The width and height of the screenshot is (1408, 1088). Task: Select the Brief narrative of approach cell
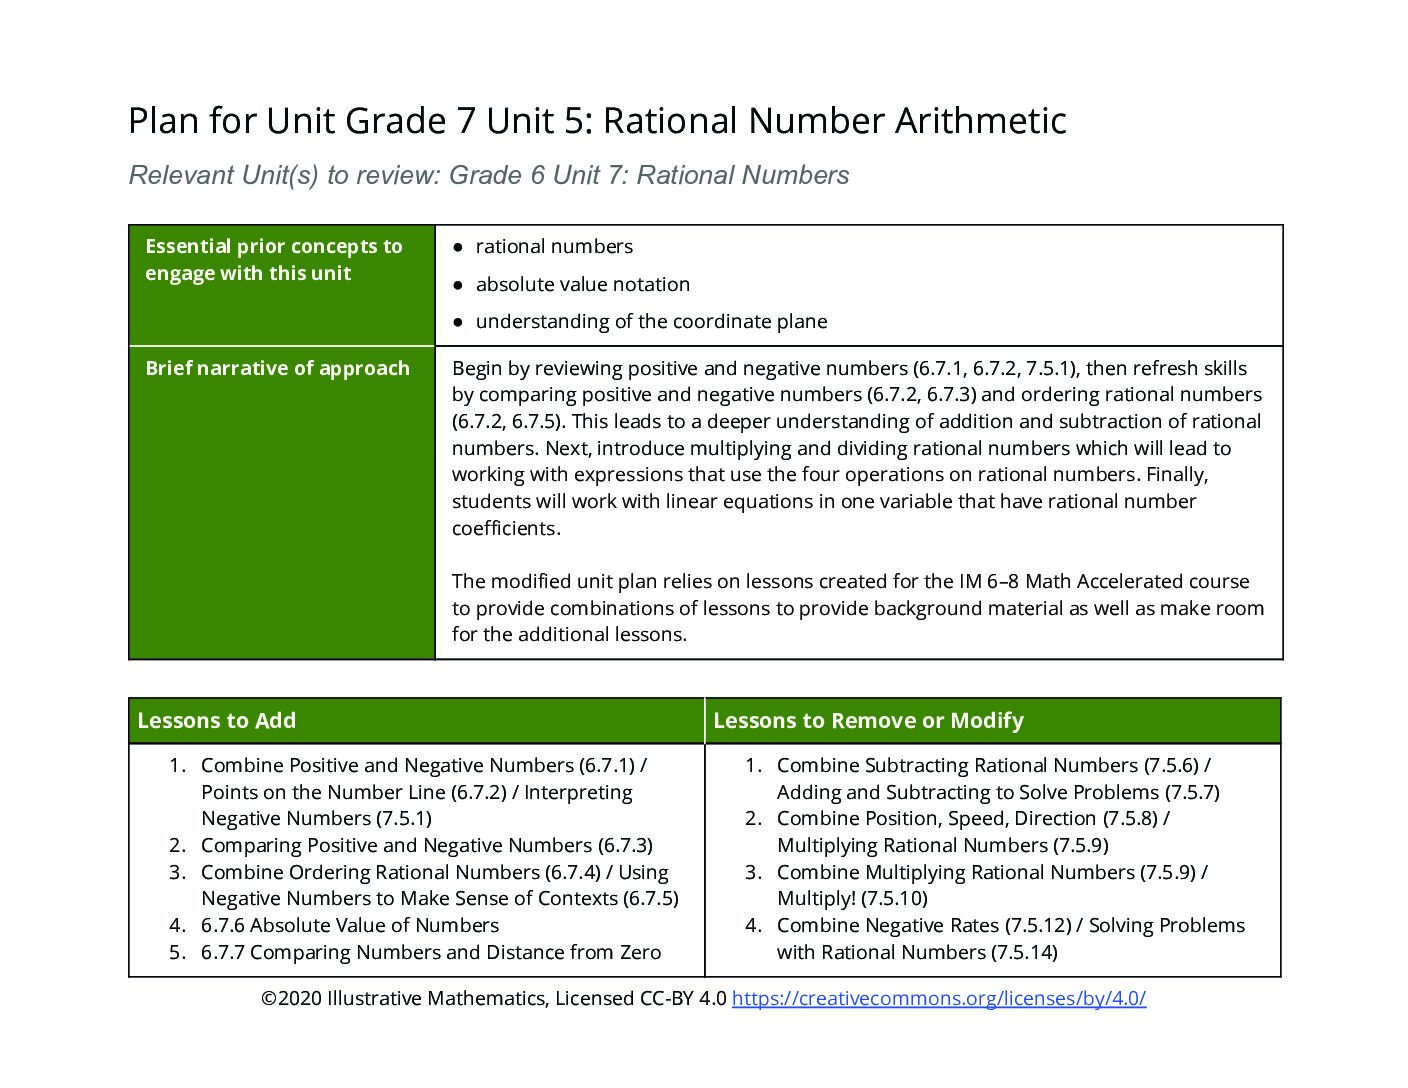282,503
